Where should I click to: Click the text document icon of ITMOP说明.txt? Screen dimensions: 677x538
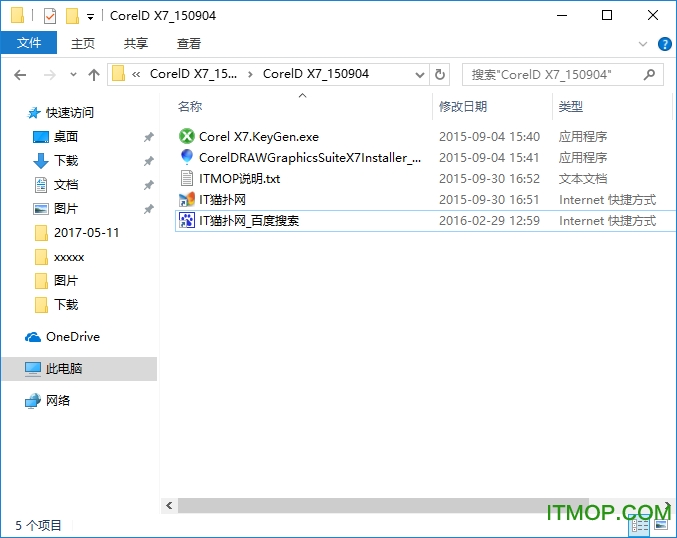187,178
